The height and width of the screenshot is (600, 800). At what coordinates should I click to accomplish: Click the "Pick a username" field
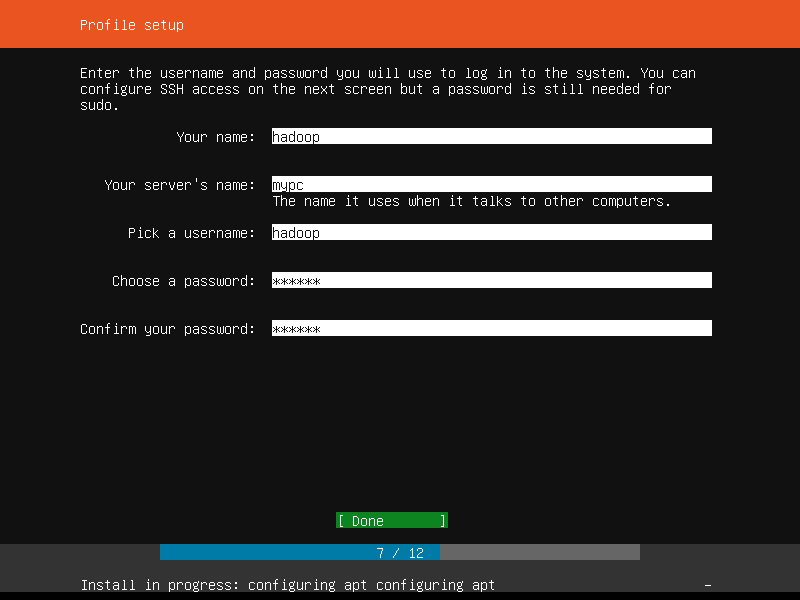tap(492, 232)
